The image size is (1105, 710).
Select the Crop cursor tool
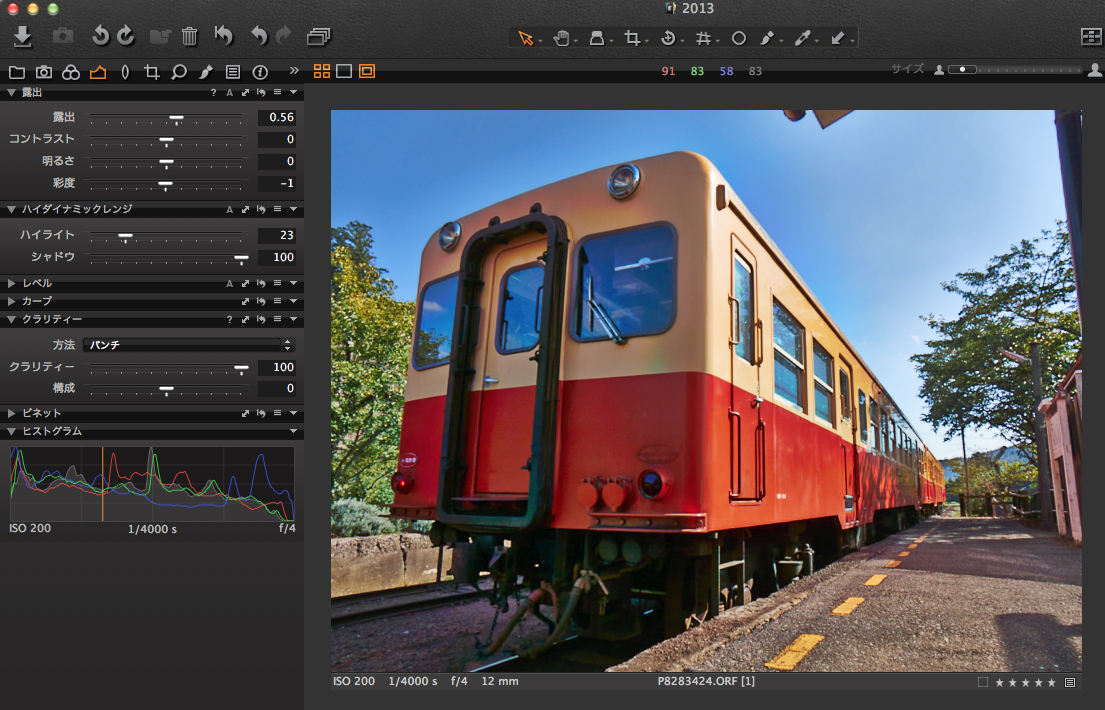[632, 38]
